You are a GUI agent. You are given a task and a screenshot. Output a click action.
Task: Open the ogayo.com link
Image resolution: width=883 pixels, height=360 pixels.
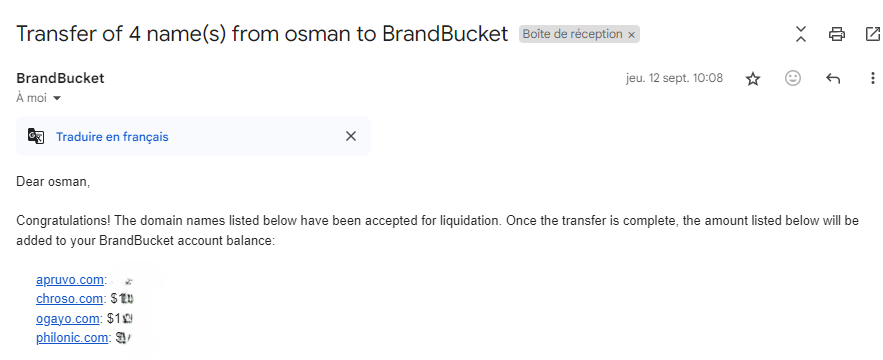coord(68,319)
